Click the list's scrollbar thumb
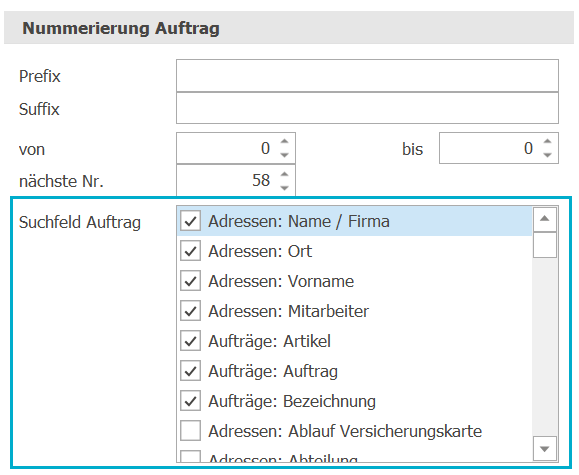This screenshot has width=579, height=475. point(545,245)
